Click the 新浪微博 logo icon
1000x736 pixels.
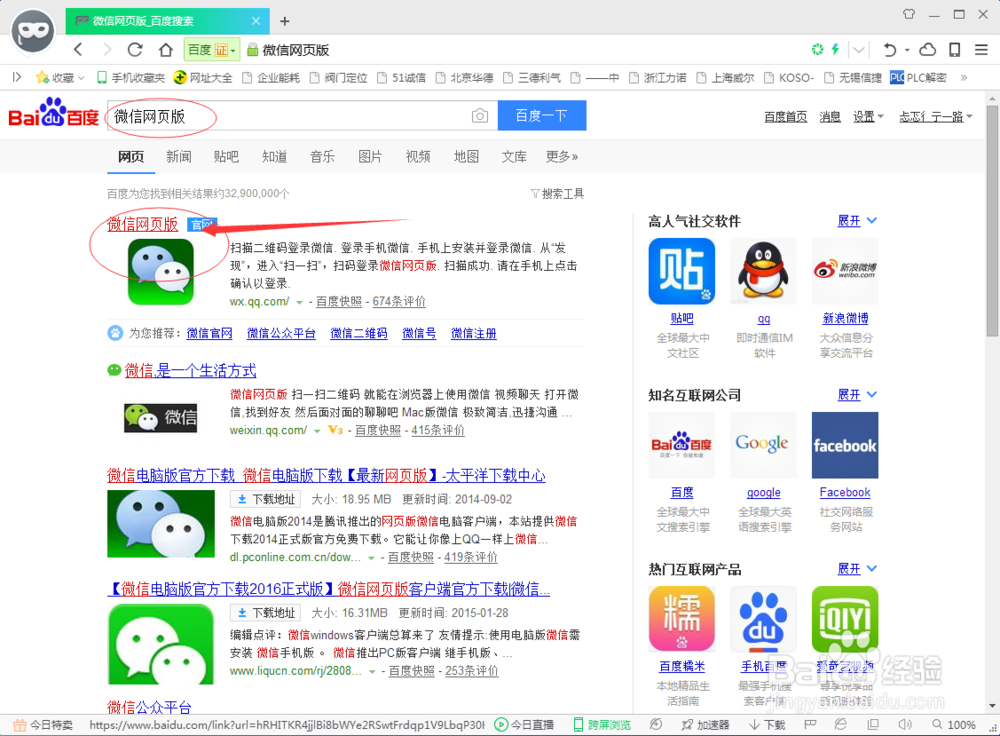pyautogui.click(x=845, y=271)
